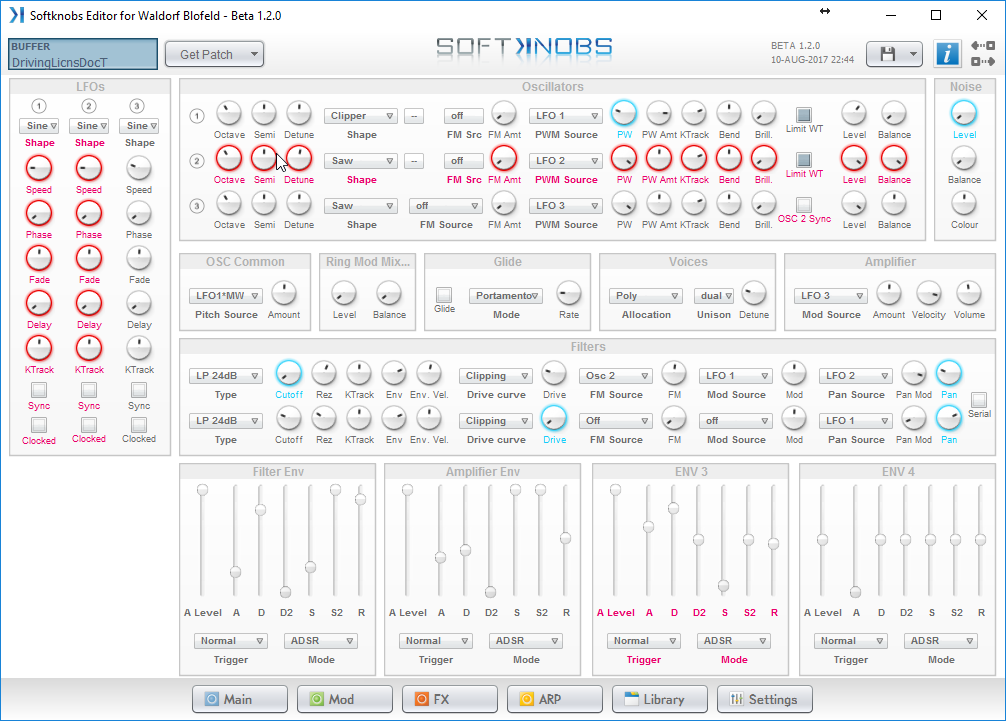Click the receive-from-synth arrow icon
Viewport: 1006px width, 721px height.
982,46
